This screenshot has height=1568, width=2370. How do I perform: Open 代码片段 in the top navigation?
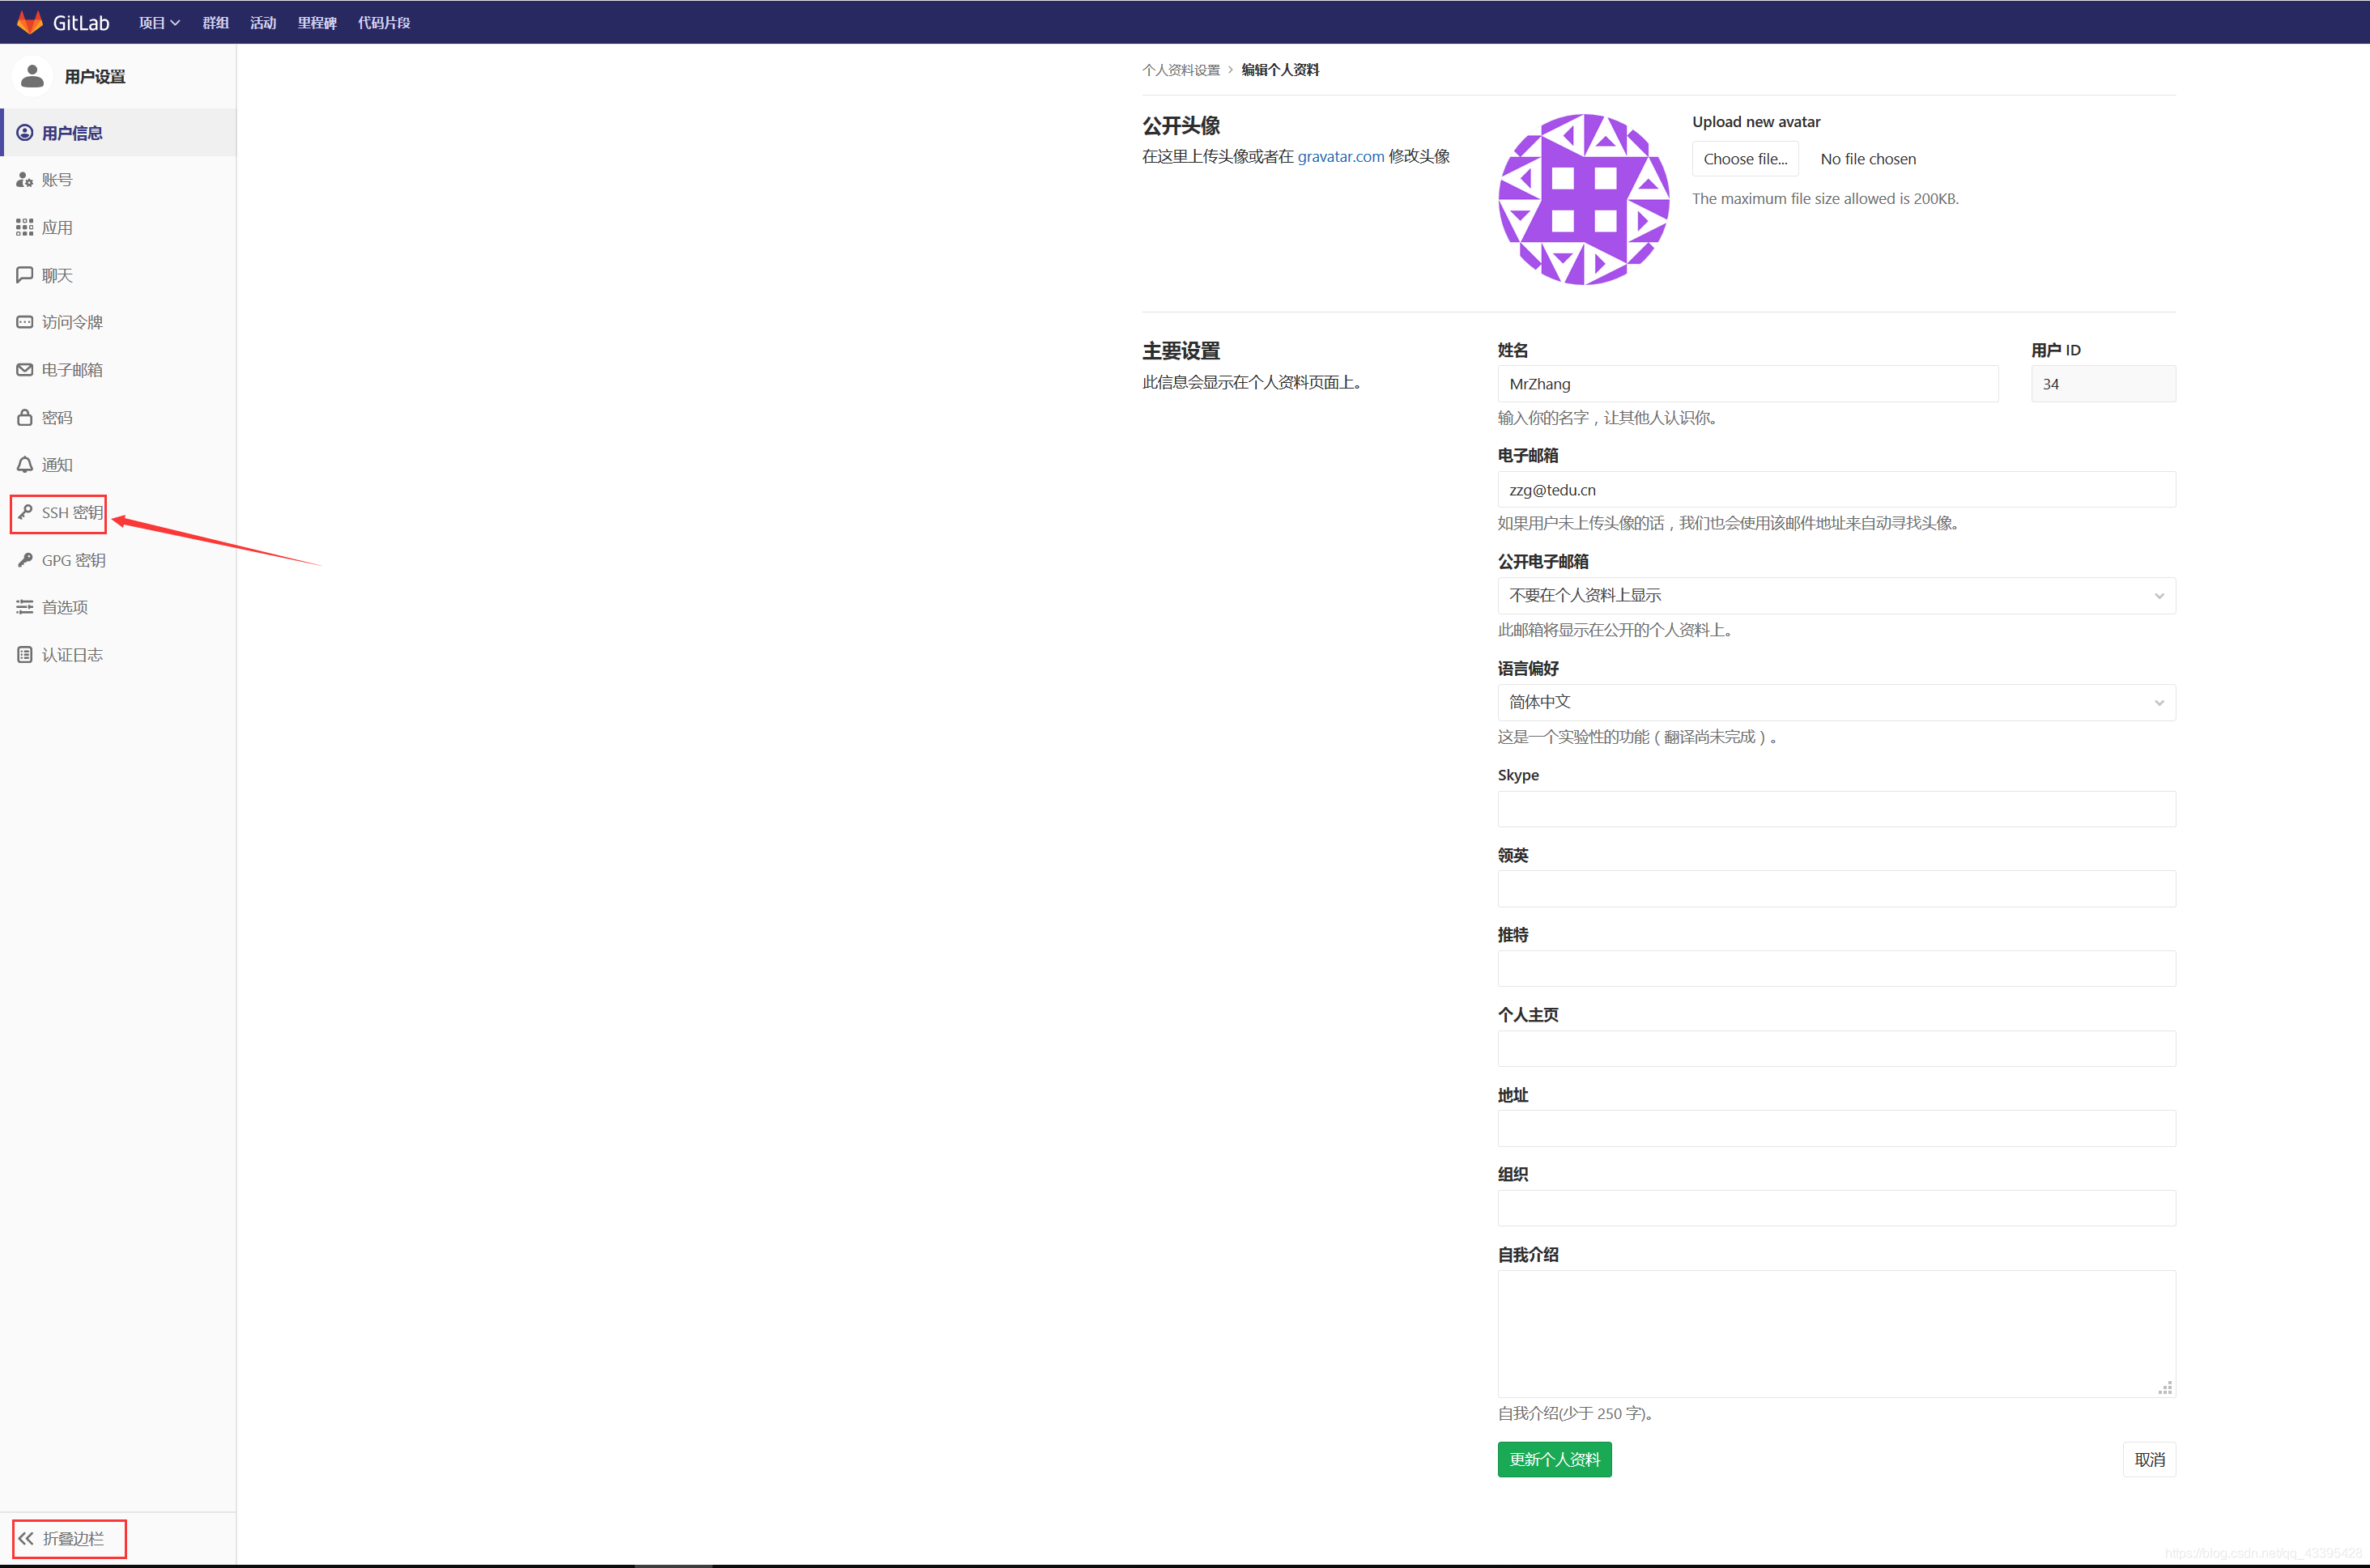pos(384,22)
